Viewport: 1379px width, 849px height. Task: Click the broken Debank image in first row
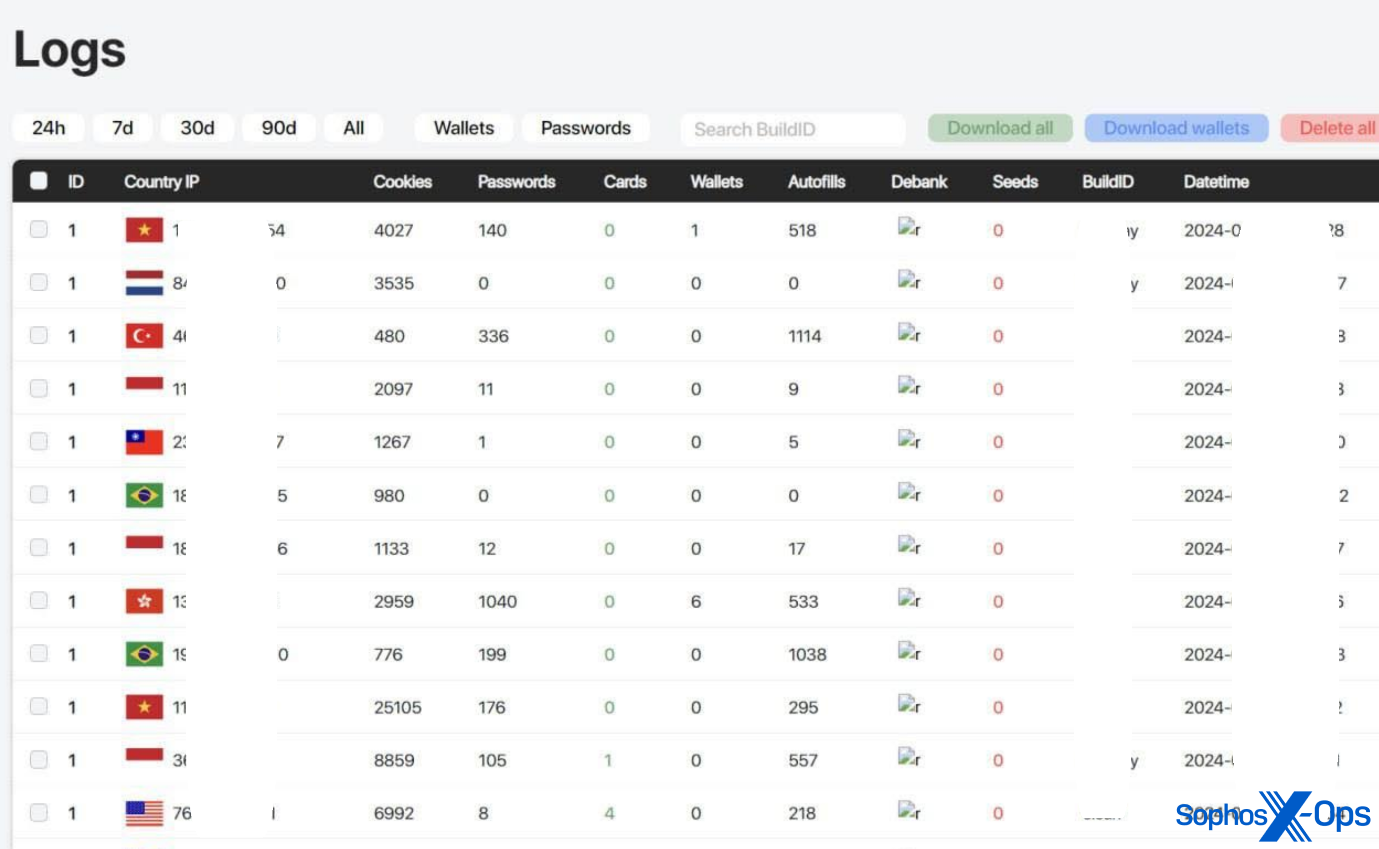pyautogui.click(x=909, y=228)
